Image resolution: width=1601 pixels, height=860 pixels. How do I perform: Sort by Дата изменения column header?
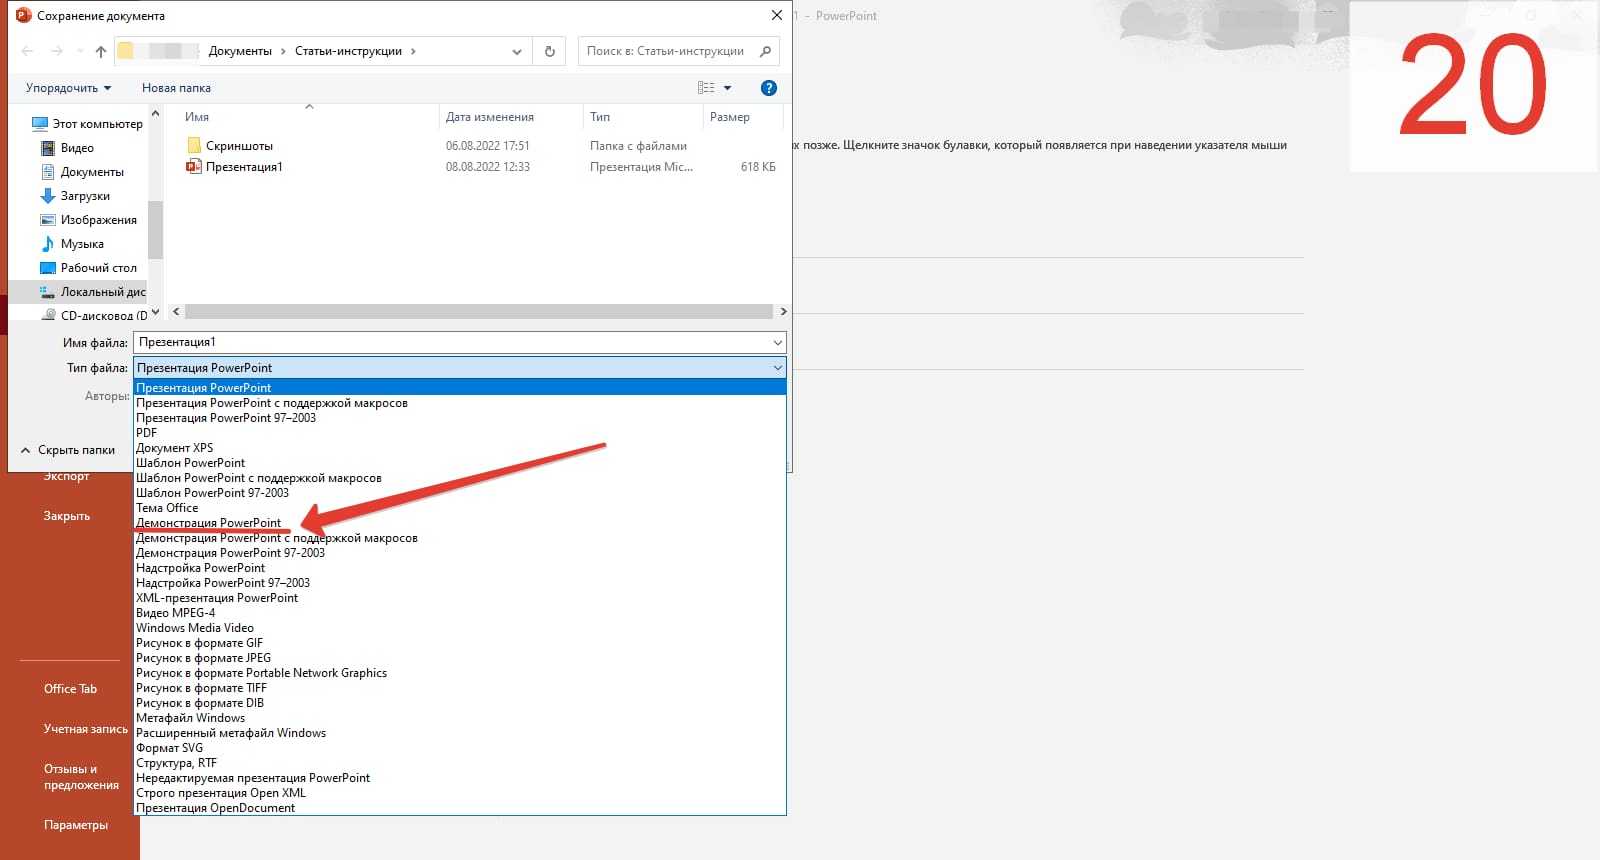490,117
